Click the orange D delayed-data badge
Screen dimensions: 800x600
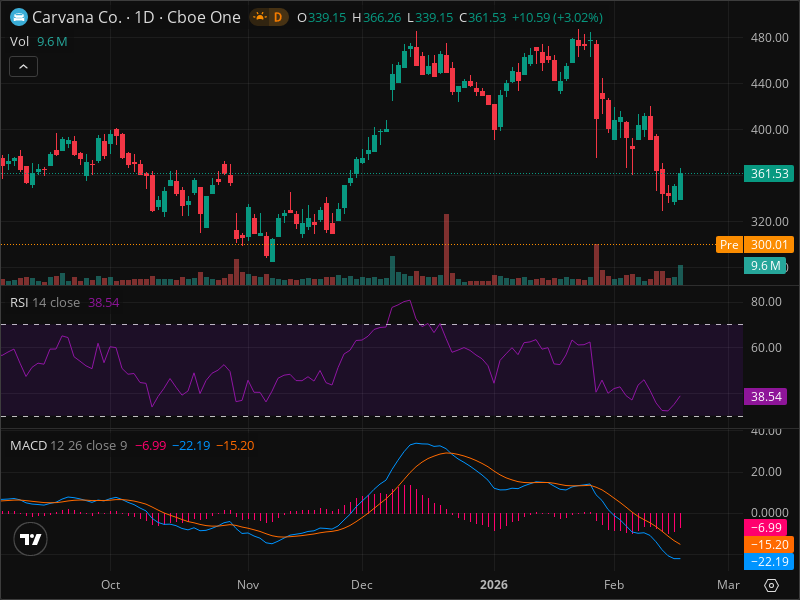278,17
